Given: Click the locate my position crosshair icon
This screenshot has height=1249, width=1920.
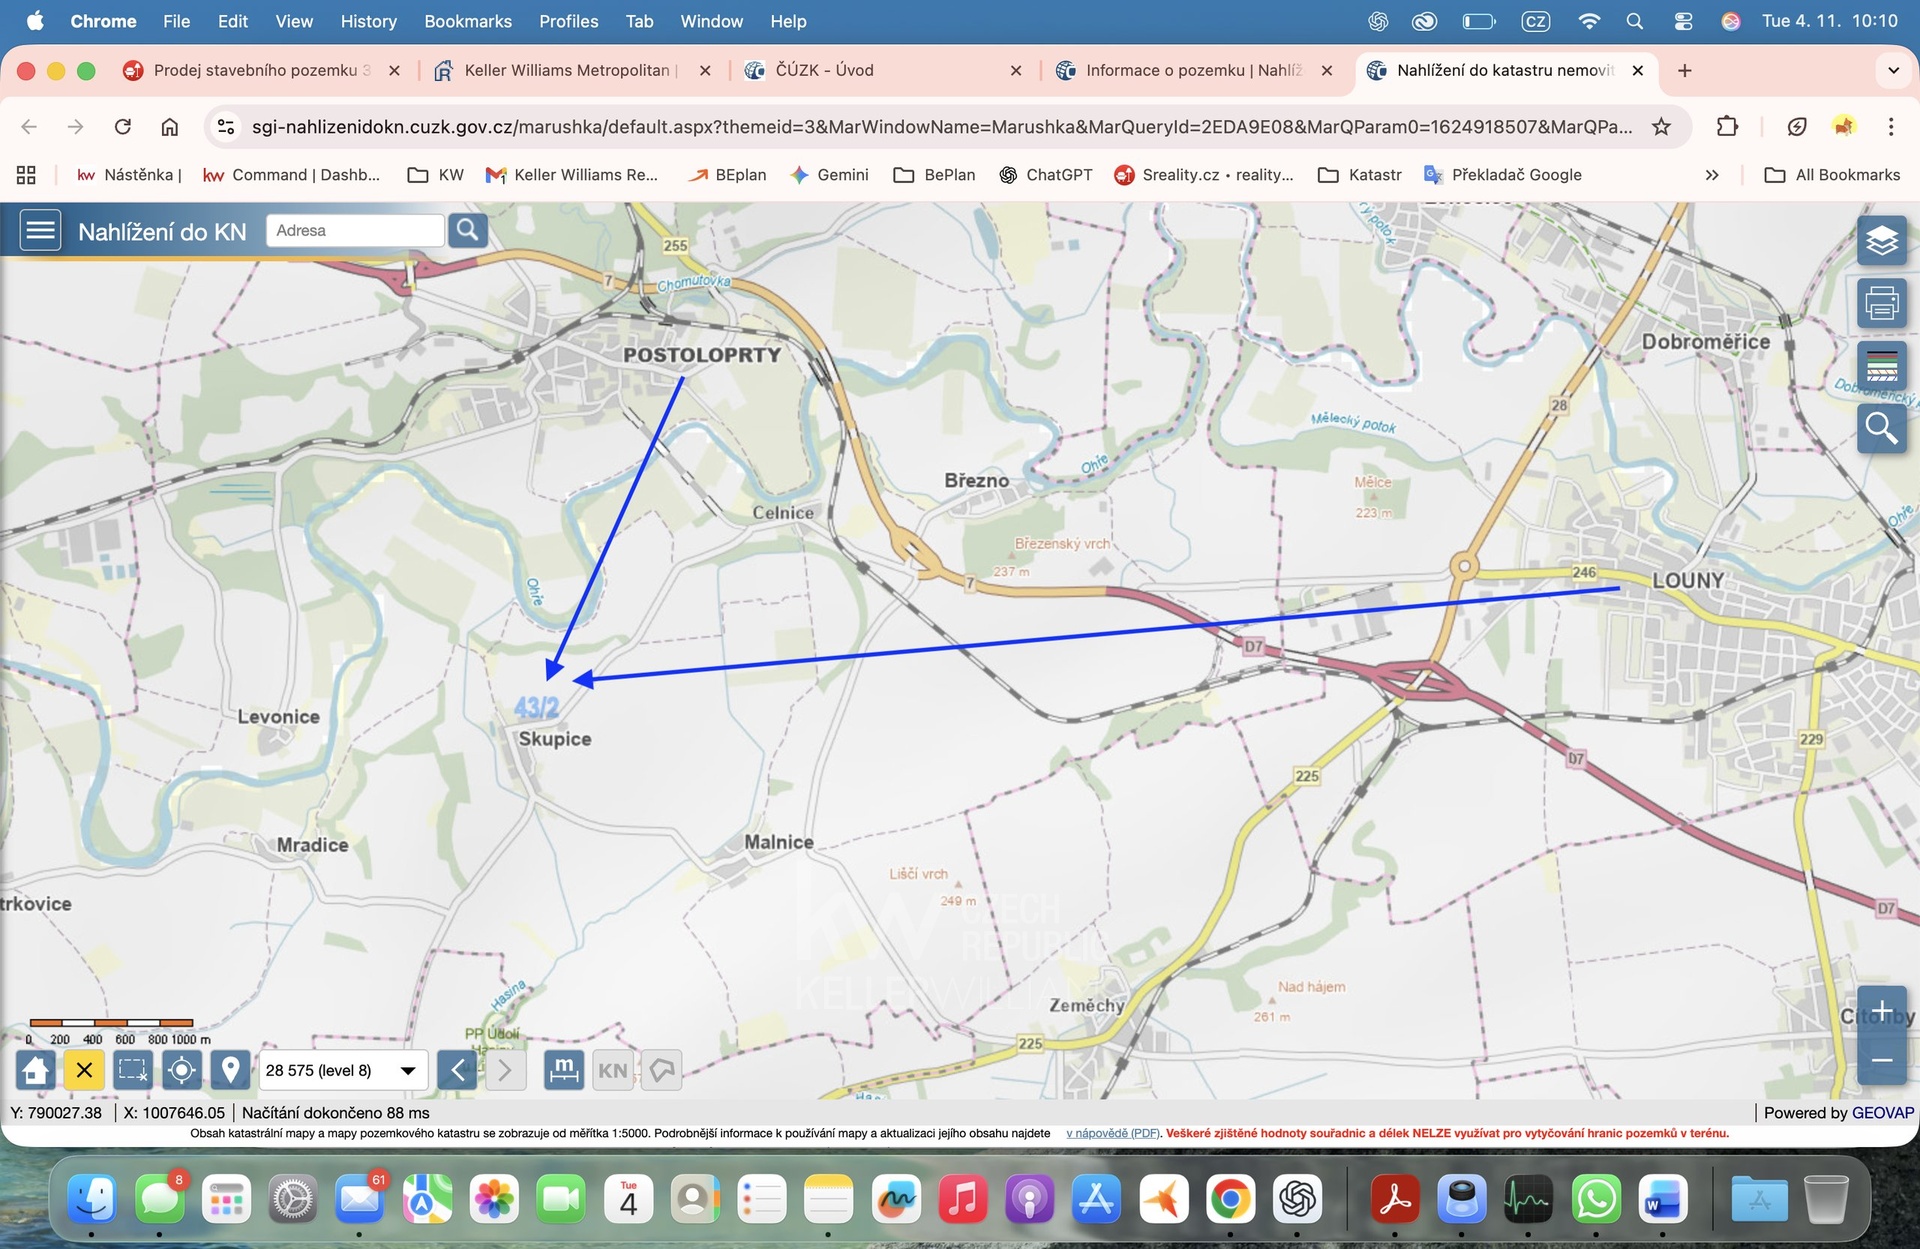Looking at the screenshot, I should (181, 1070).
